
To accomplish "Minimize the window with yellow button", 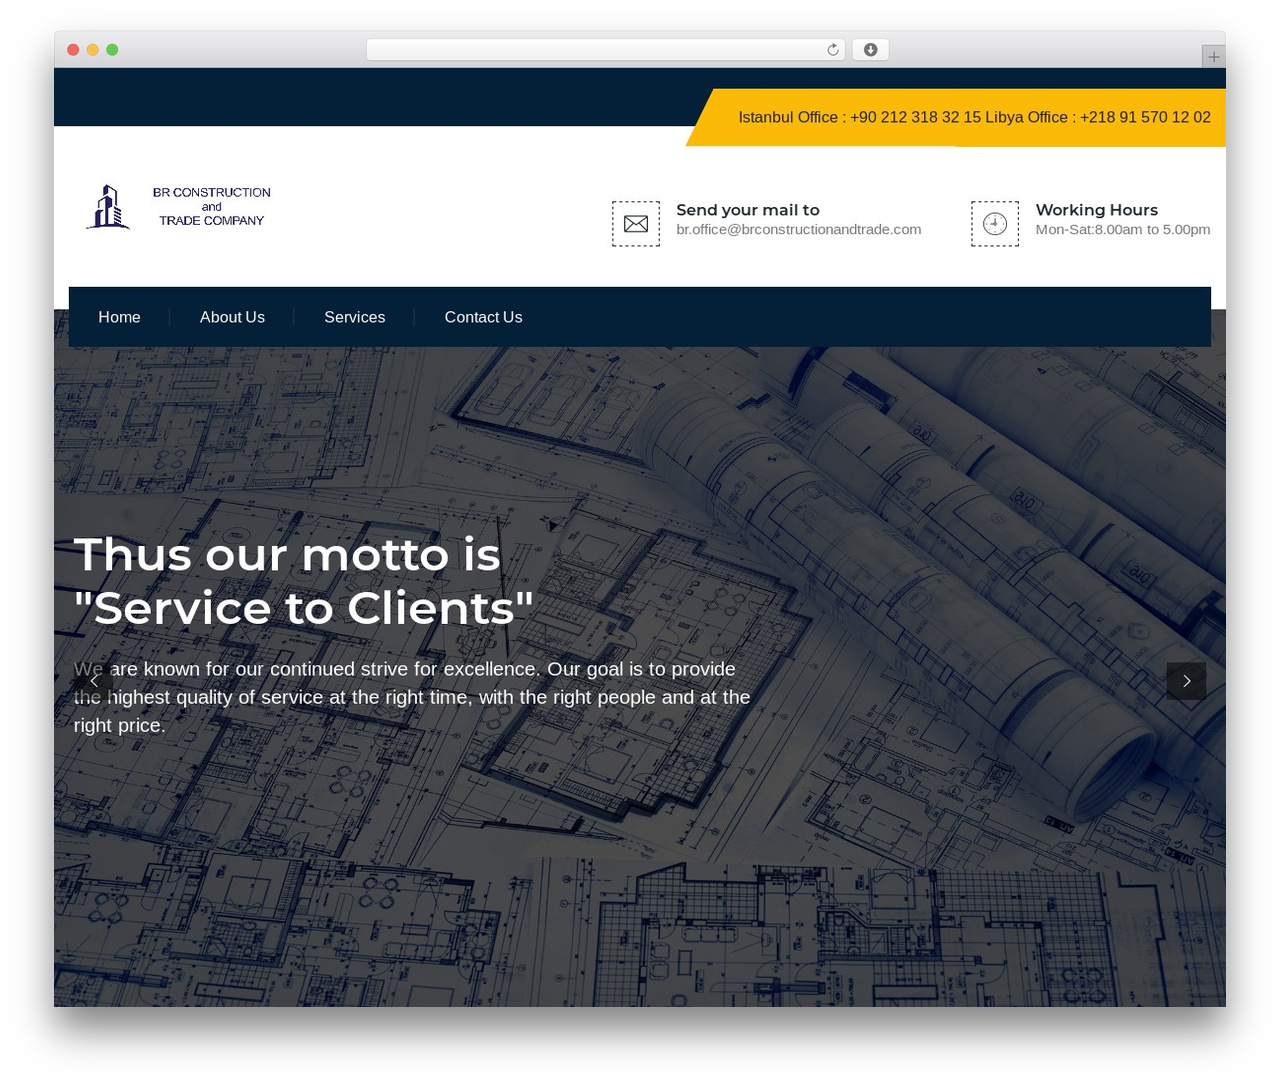I will (92, 50).
